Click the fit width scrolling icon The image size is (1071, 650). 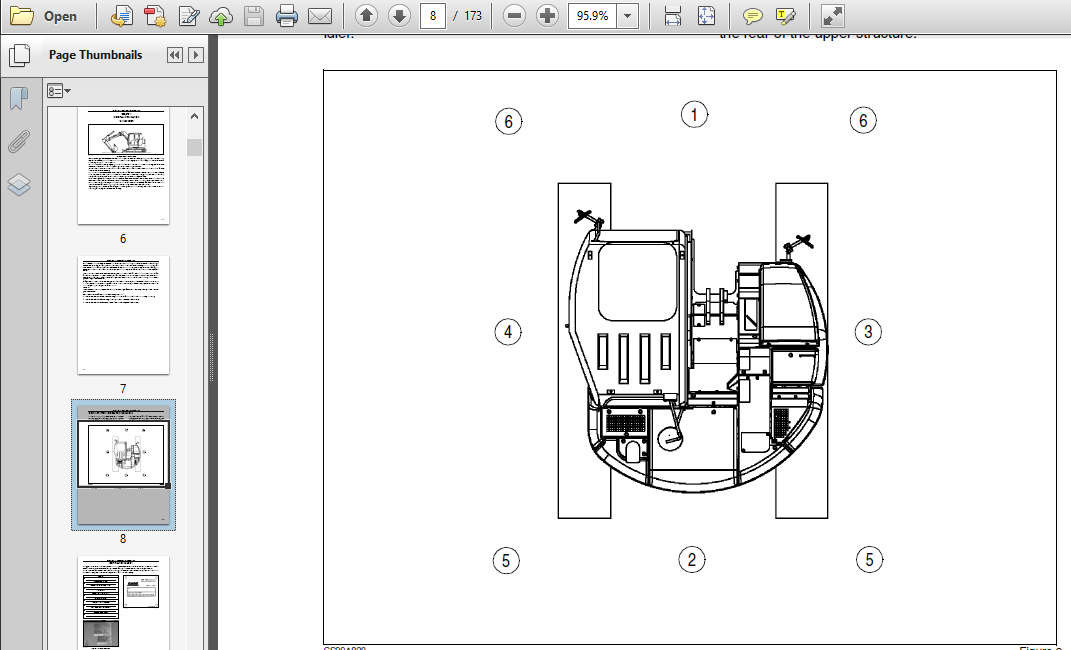(673, 16)
